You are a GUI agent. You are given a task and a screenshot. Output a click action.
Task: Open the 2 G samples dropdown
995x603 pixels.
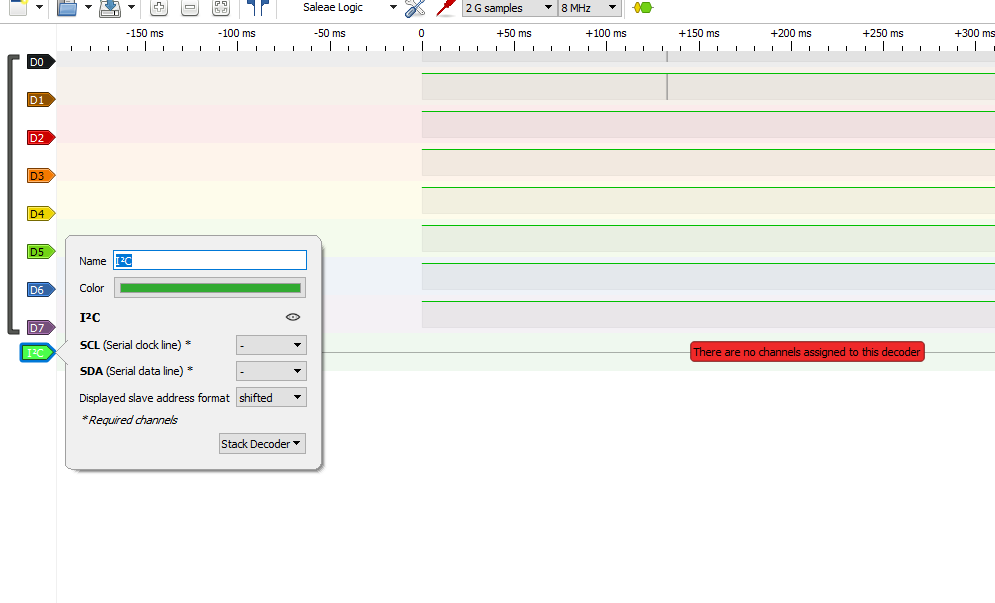tap(510, 8)
